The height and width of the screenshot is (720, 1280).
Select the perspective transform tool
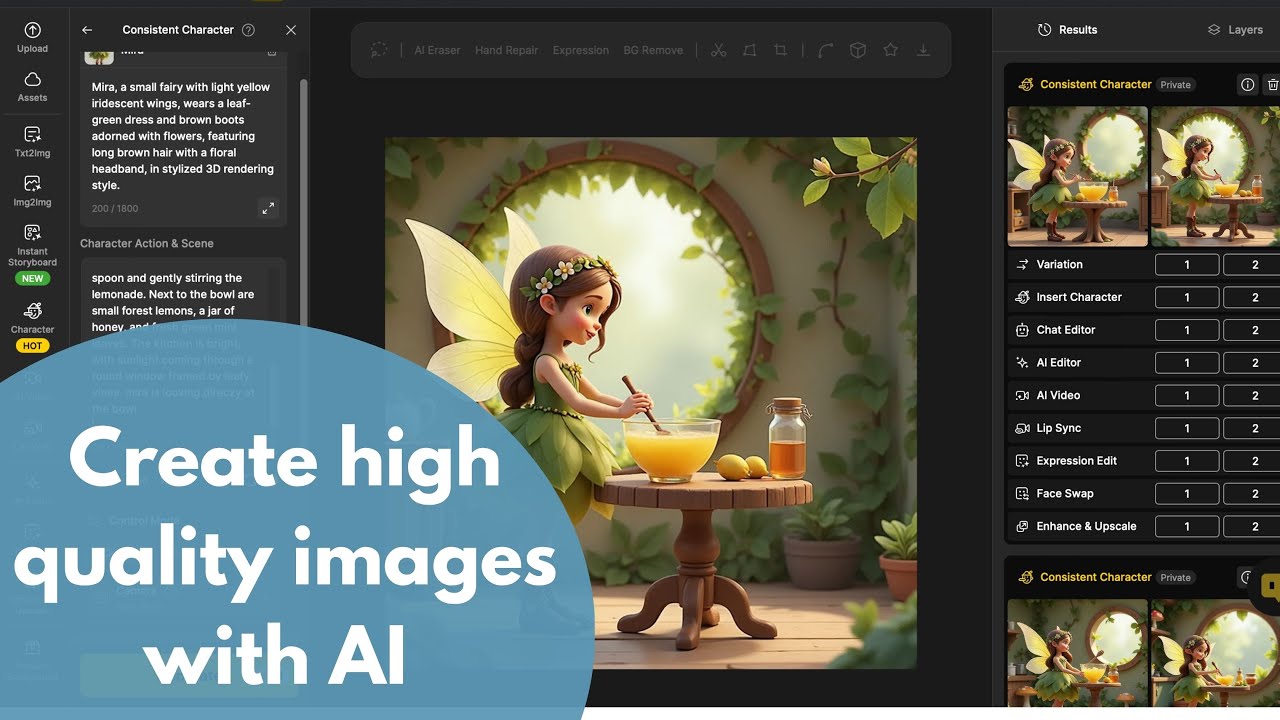749,50
